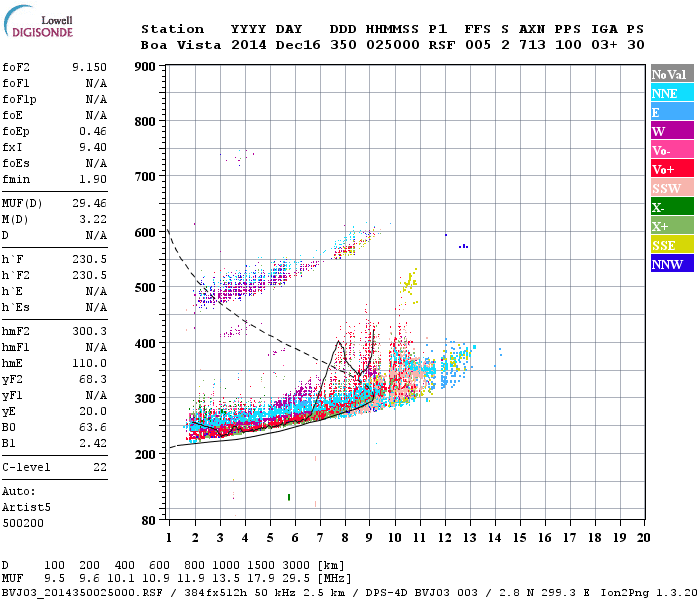Click the blue NNW echo dots near 13 MHz
This screenshot has width=700, height=600.
click(x=463, y=246)
